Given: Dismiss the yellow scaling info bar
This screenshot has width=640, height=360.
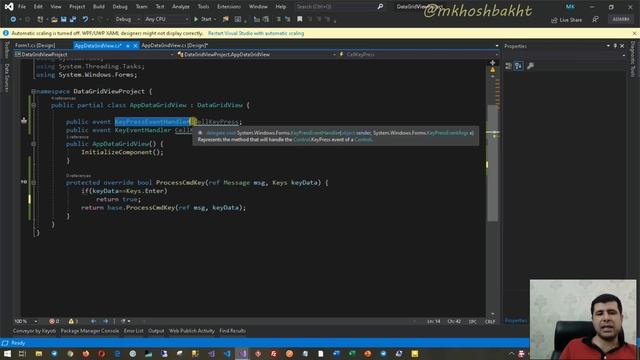Looking at the screenshot, I should tap(634, 33).
